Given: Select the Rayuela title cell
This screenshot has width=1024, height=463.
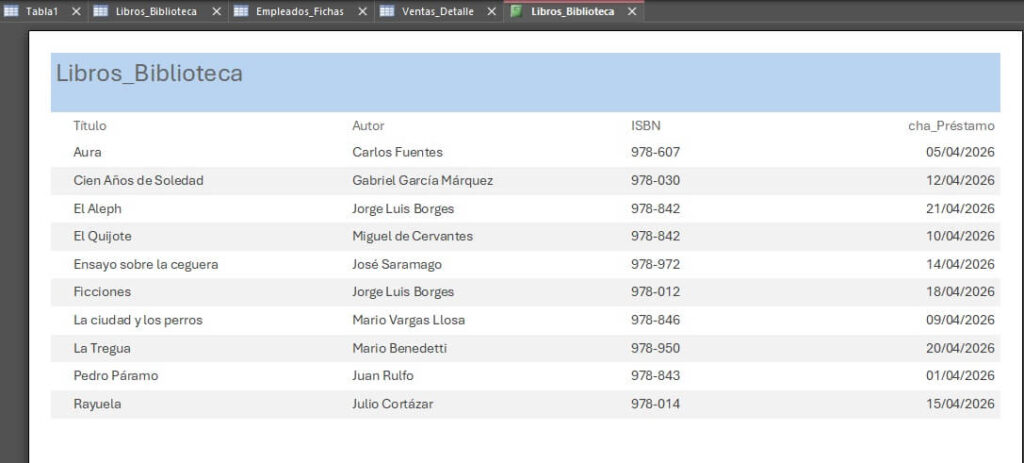Looking at the screenshot, I should click(97, 404).
